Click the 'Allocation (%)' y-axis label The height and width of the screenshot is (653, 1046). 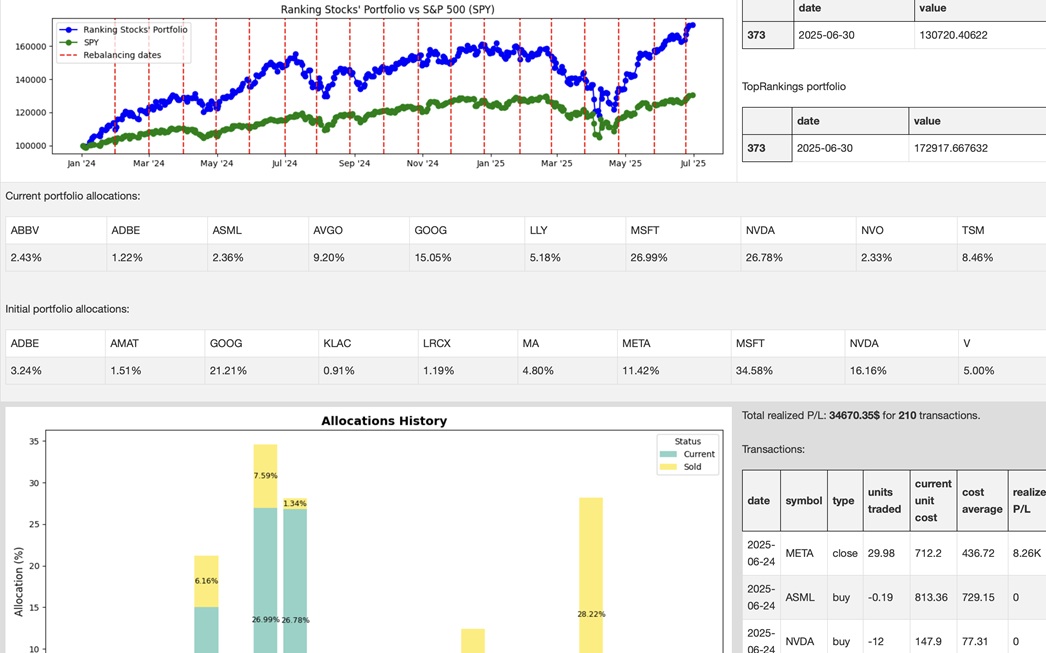[x=19, y=582]
